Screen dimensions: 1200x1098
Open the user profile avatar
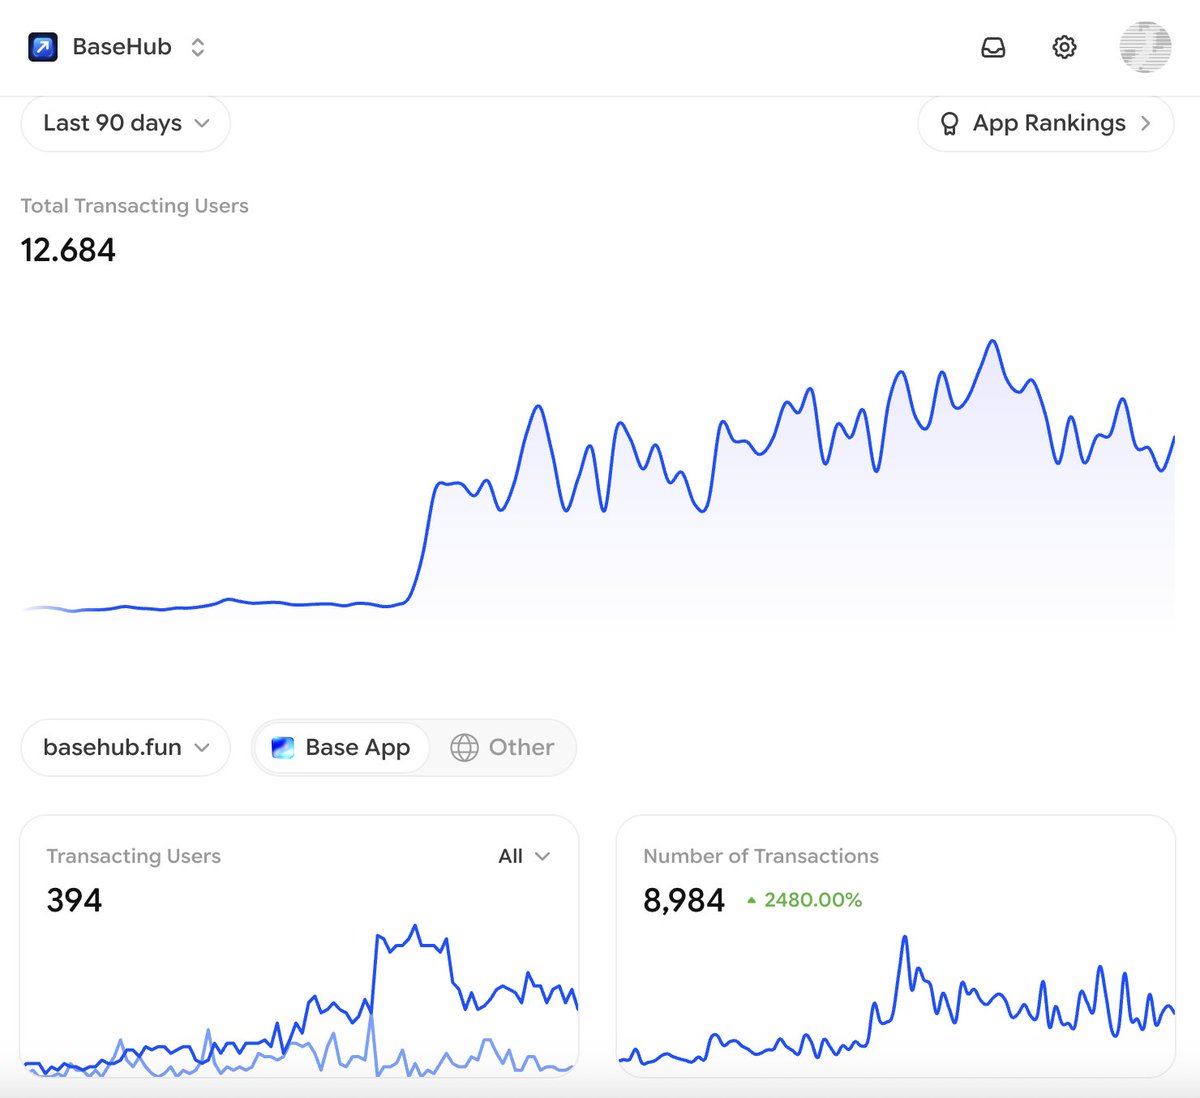click(x=1145, y=47)
